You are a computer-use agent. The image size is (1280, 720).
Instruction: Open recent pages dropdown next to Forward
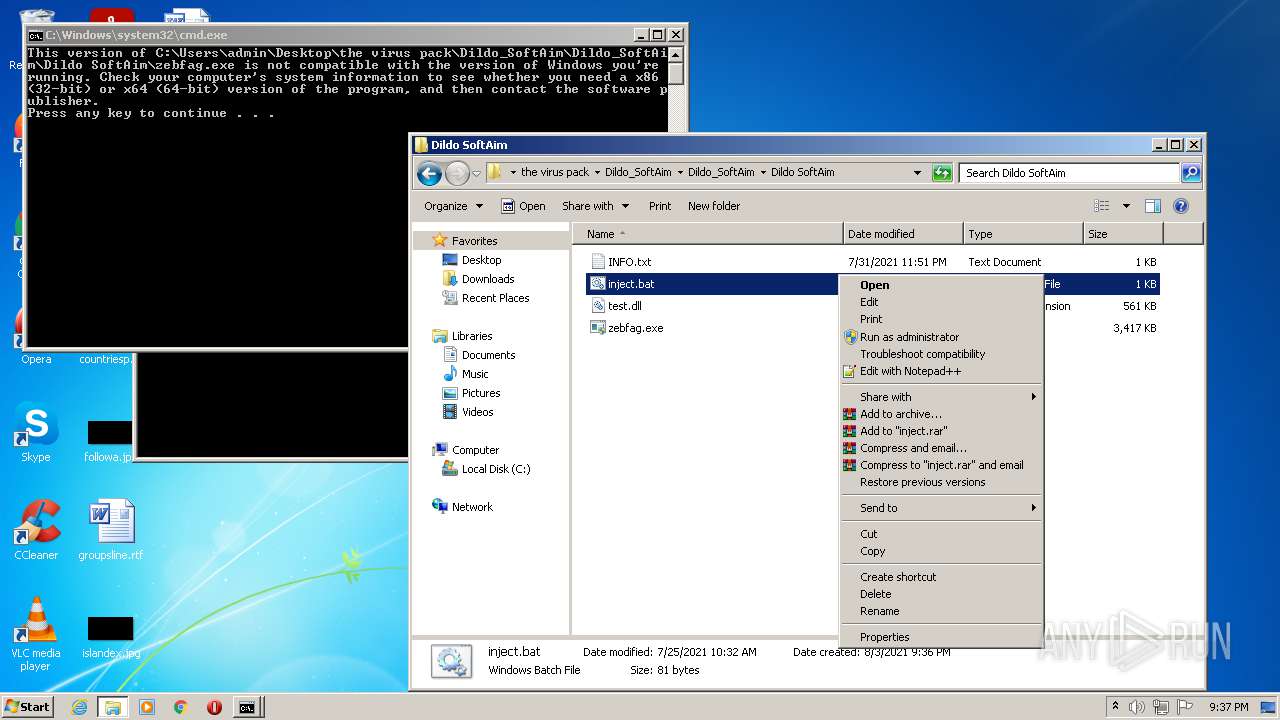477,173
